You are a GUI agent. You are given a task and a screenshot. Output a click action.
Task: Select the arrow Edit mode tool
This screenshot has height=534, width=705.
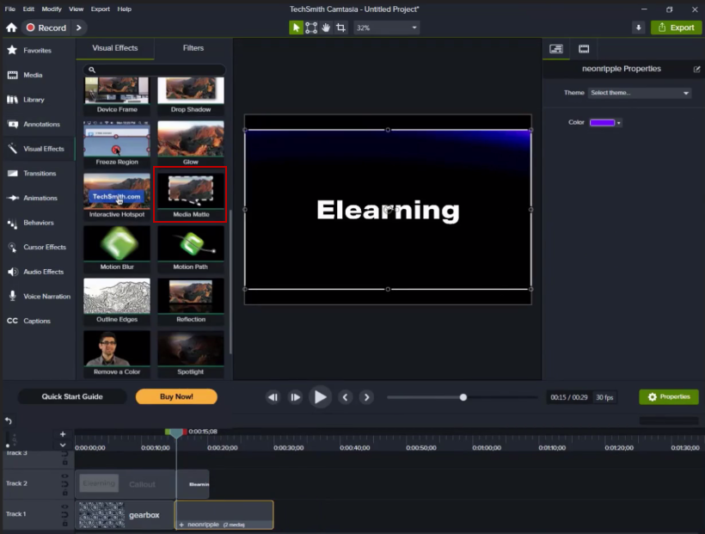[x=295, y=28]
